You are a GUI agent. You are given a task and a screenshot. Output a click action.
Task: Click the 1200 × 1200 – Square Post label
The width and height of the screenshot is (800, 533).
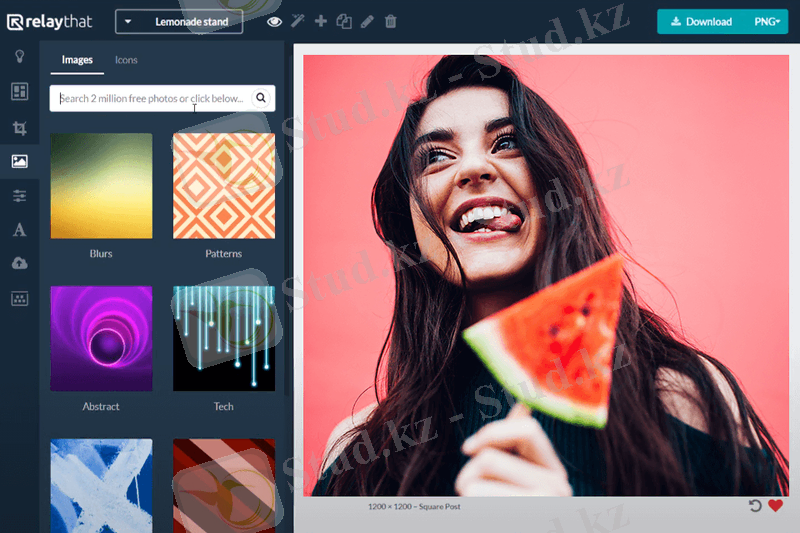tap(414, 506)
